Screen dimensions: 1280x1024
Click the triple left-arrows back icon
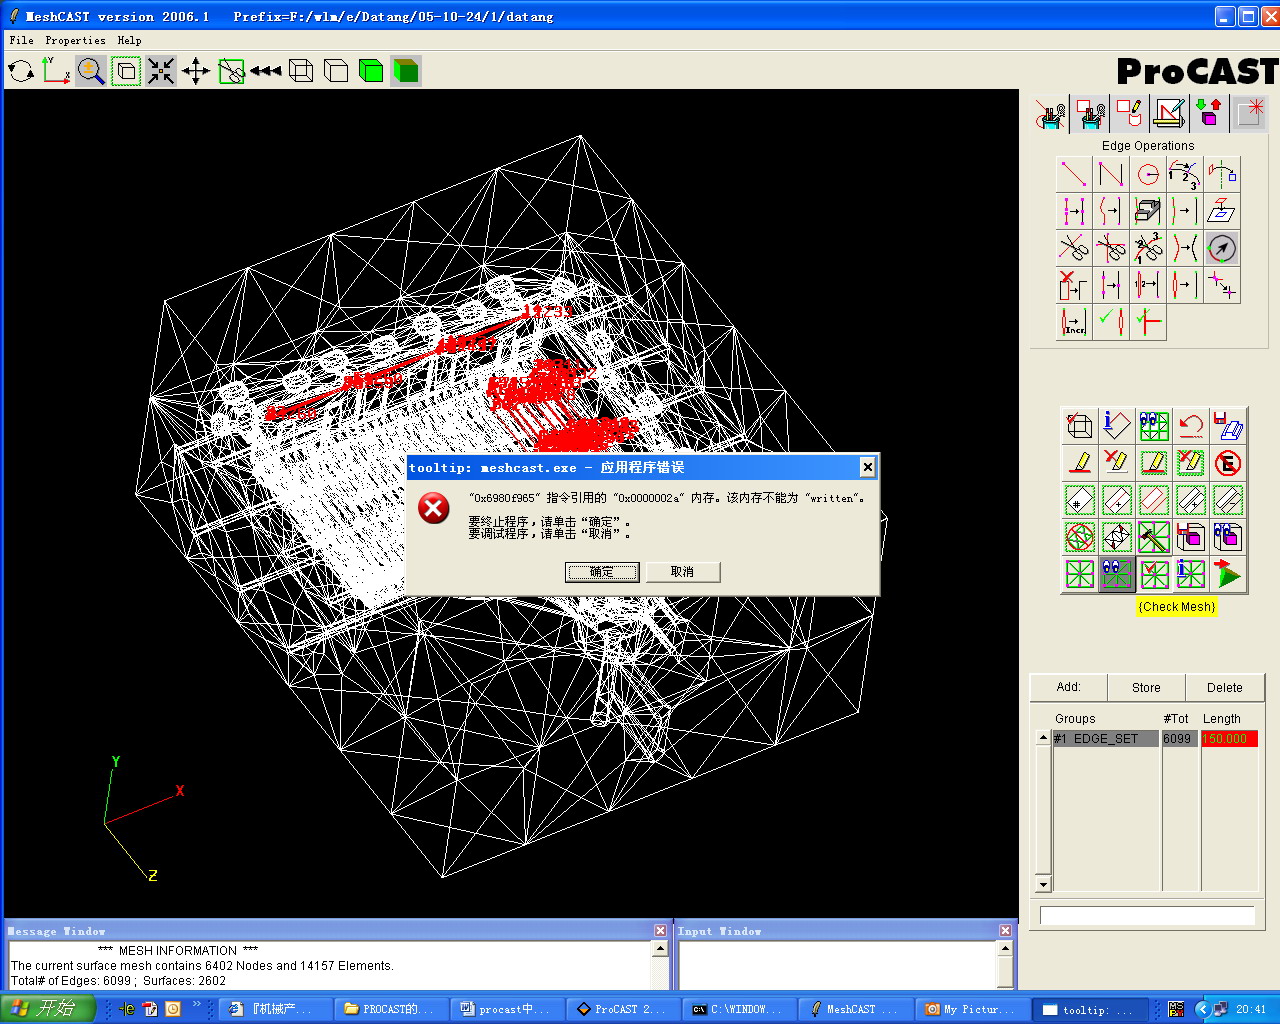pyautogui.click(x=266, y=71)
